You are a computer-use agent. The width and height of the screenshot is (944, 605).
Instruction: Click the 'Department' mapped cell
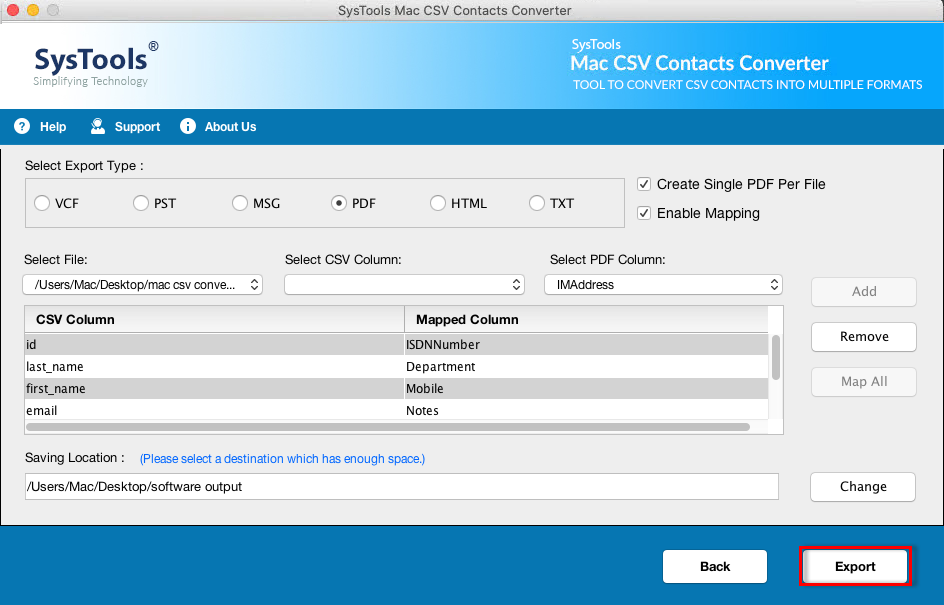[586, 367]
